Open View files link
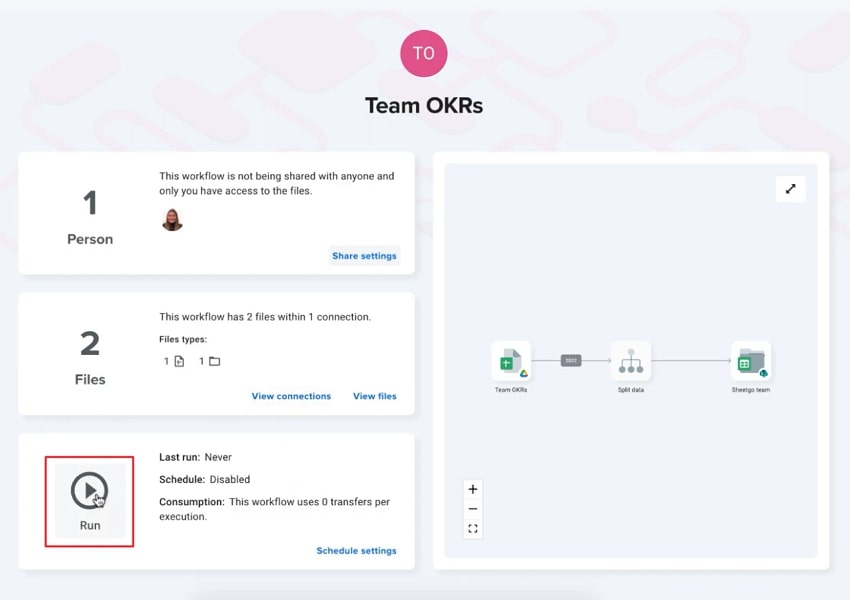 click(375, 396)
